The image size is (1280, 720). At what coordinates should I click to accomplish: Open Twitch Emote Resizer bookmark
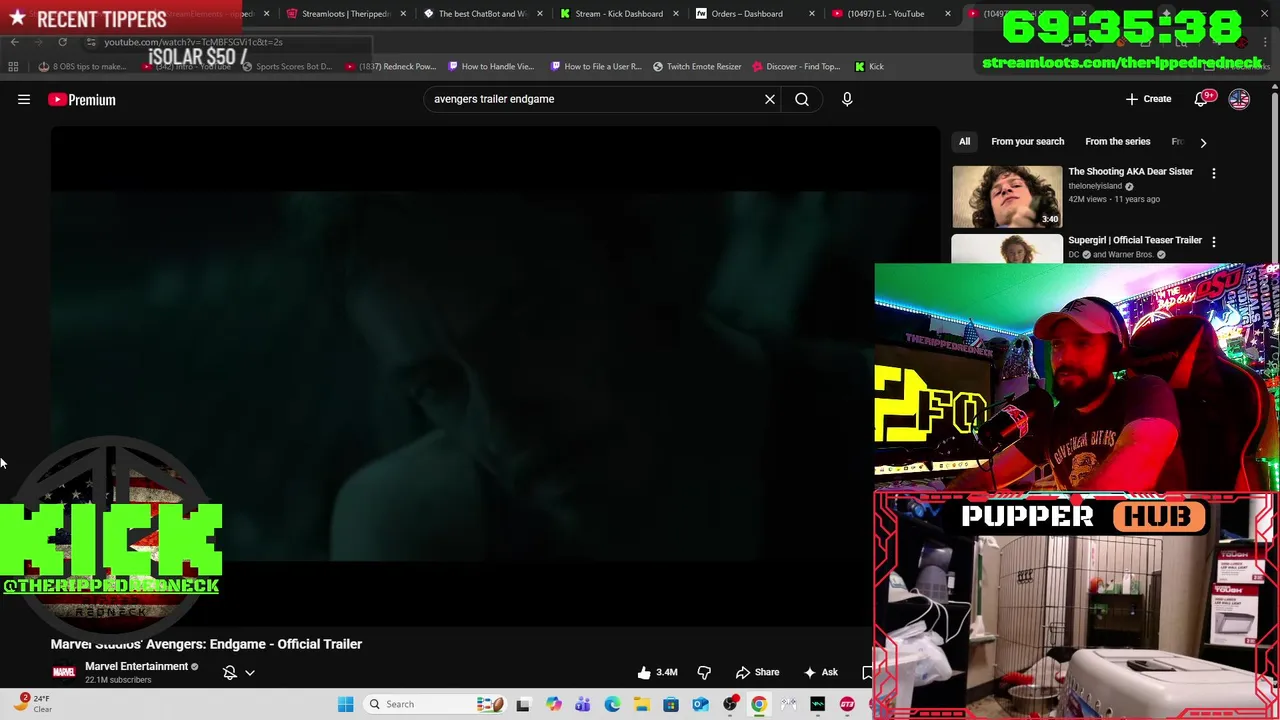pyautogui.click(x=697, y=66)
